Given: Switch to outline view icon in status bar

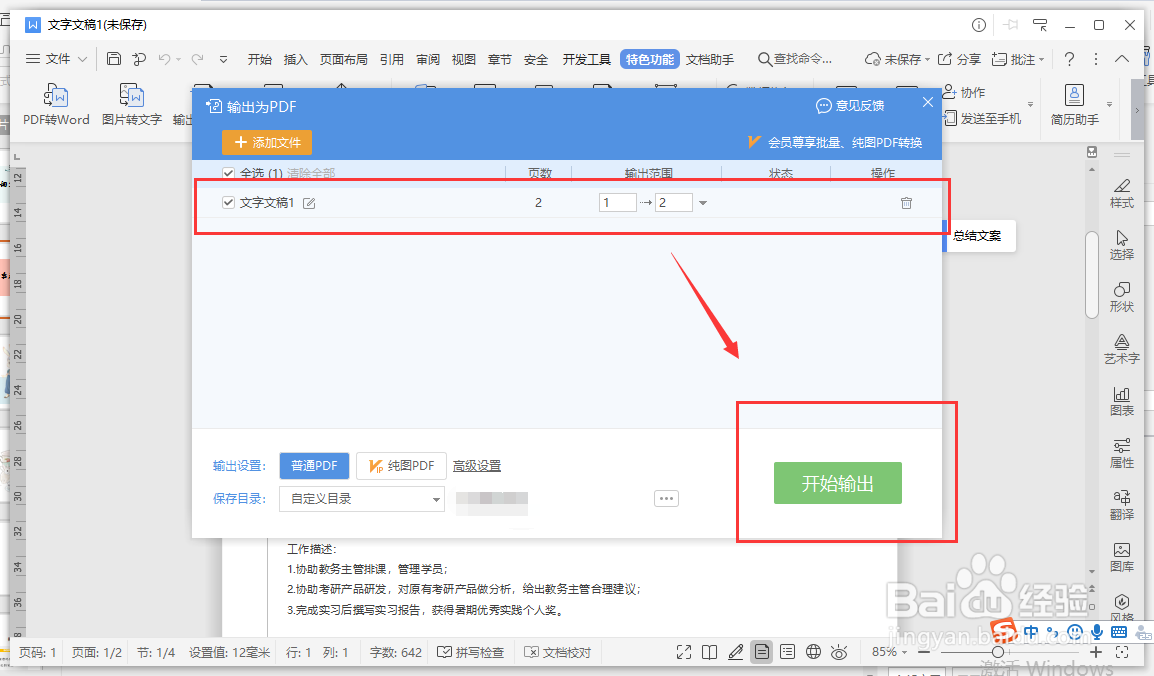Looking at the screenshot, I should [787, 652].
